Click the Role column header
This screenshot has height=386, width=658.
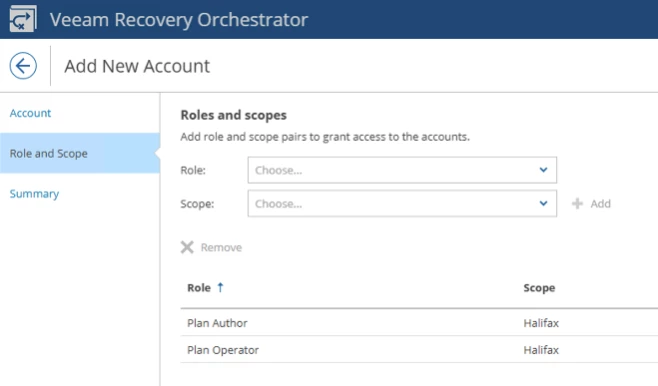click(x=199, y=288)
